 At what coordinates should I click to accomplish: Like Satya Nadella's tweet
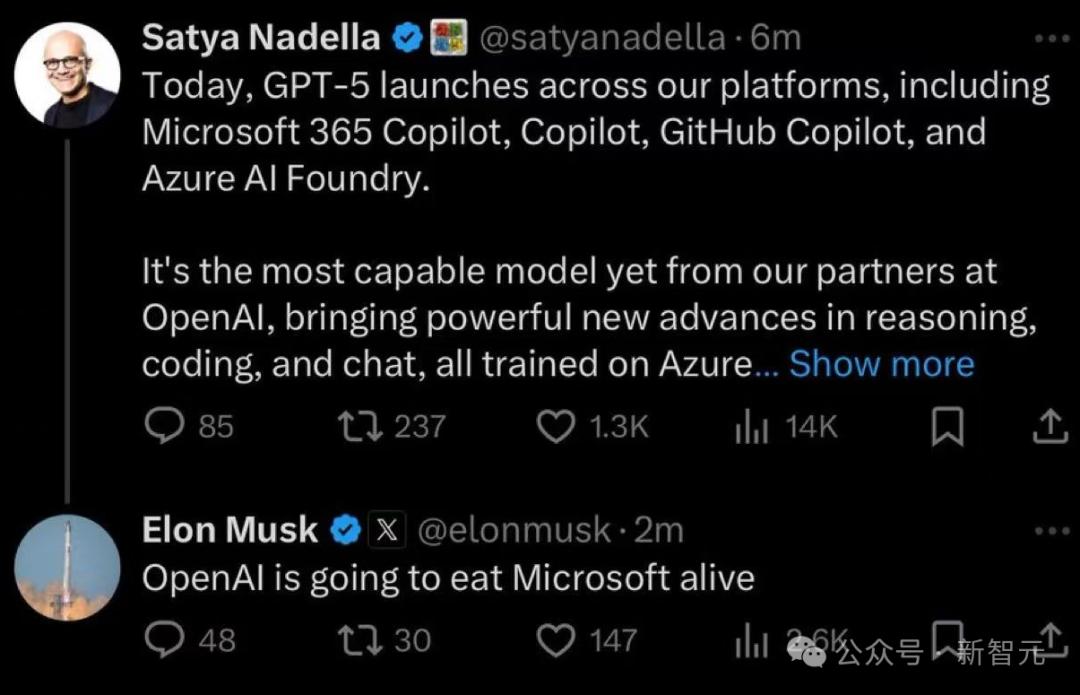555,427
